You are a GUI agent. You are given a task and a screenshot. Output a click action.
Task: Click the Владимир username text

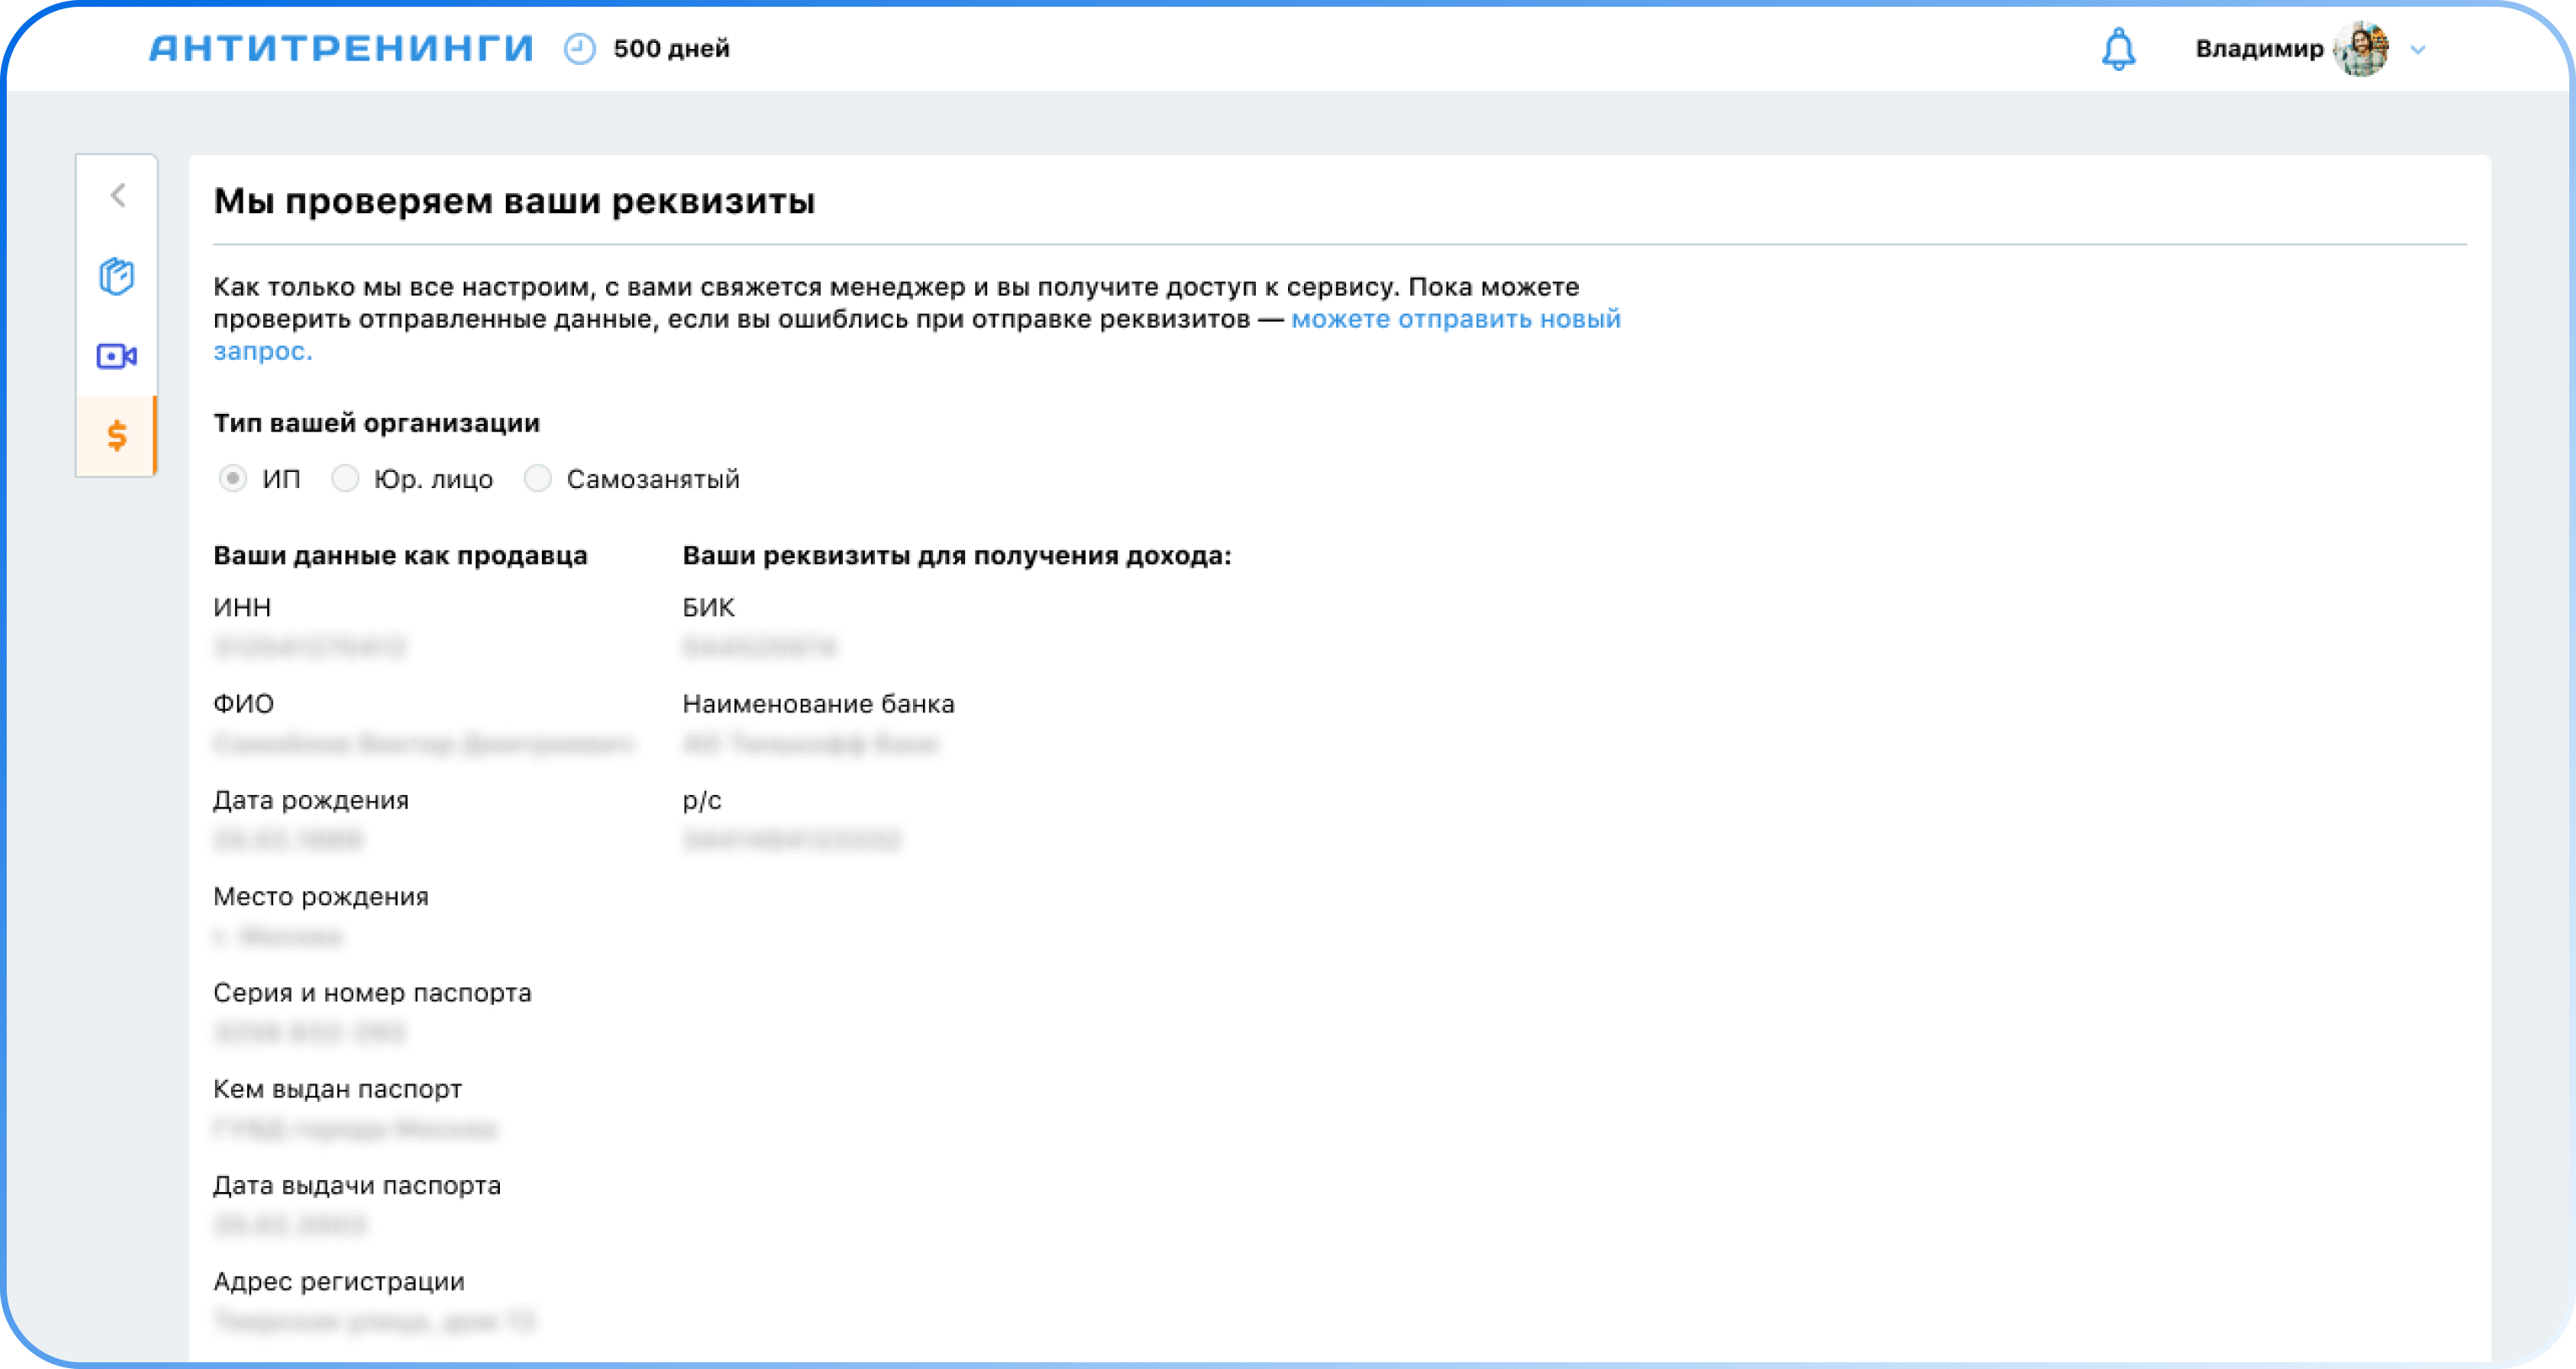coord(2259,49)
